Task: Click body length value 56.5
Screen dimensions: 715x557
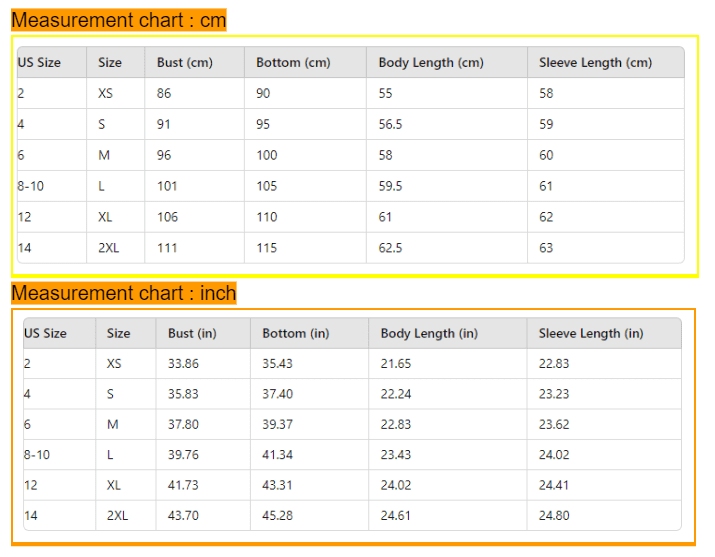Action: (390, 124)
